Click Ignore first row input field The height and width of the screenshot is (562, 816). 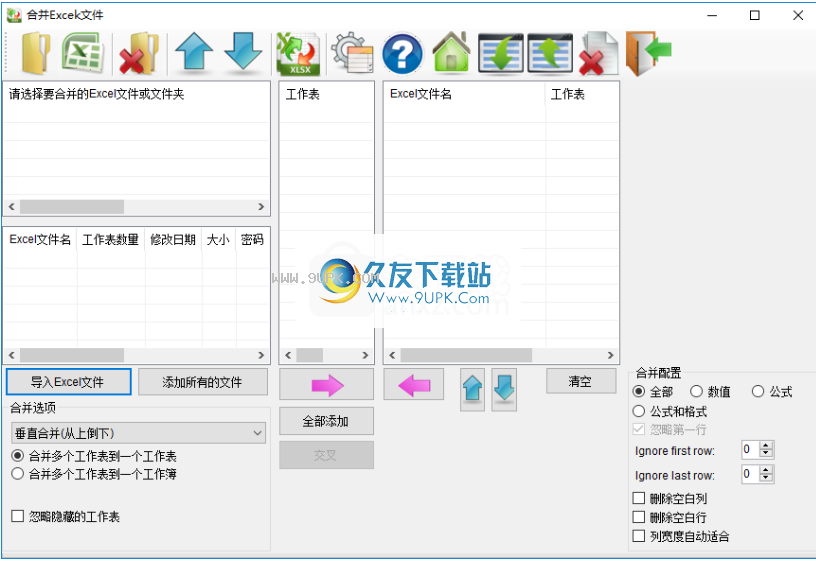click(751, 450)
